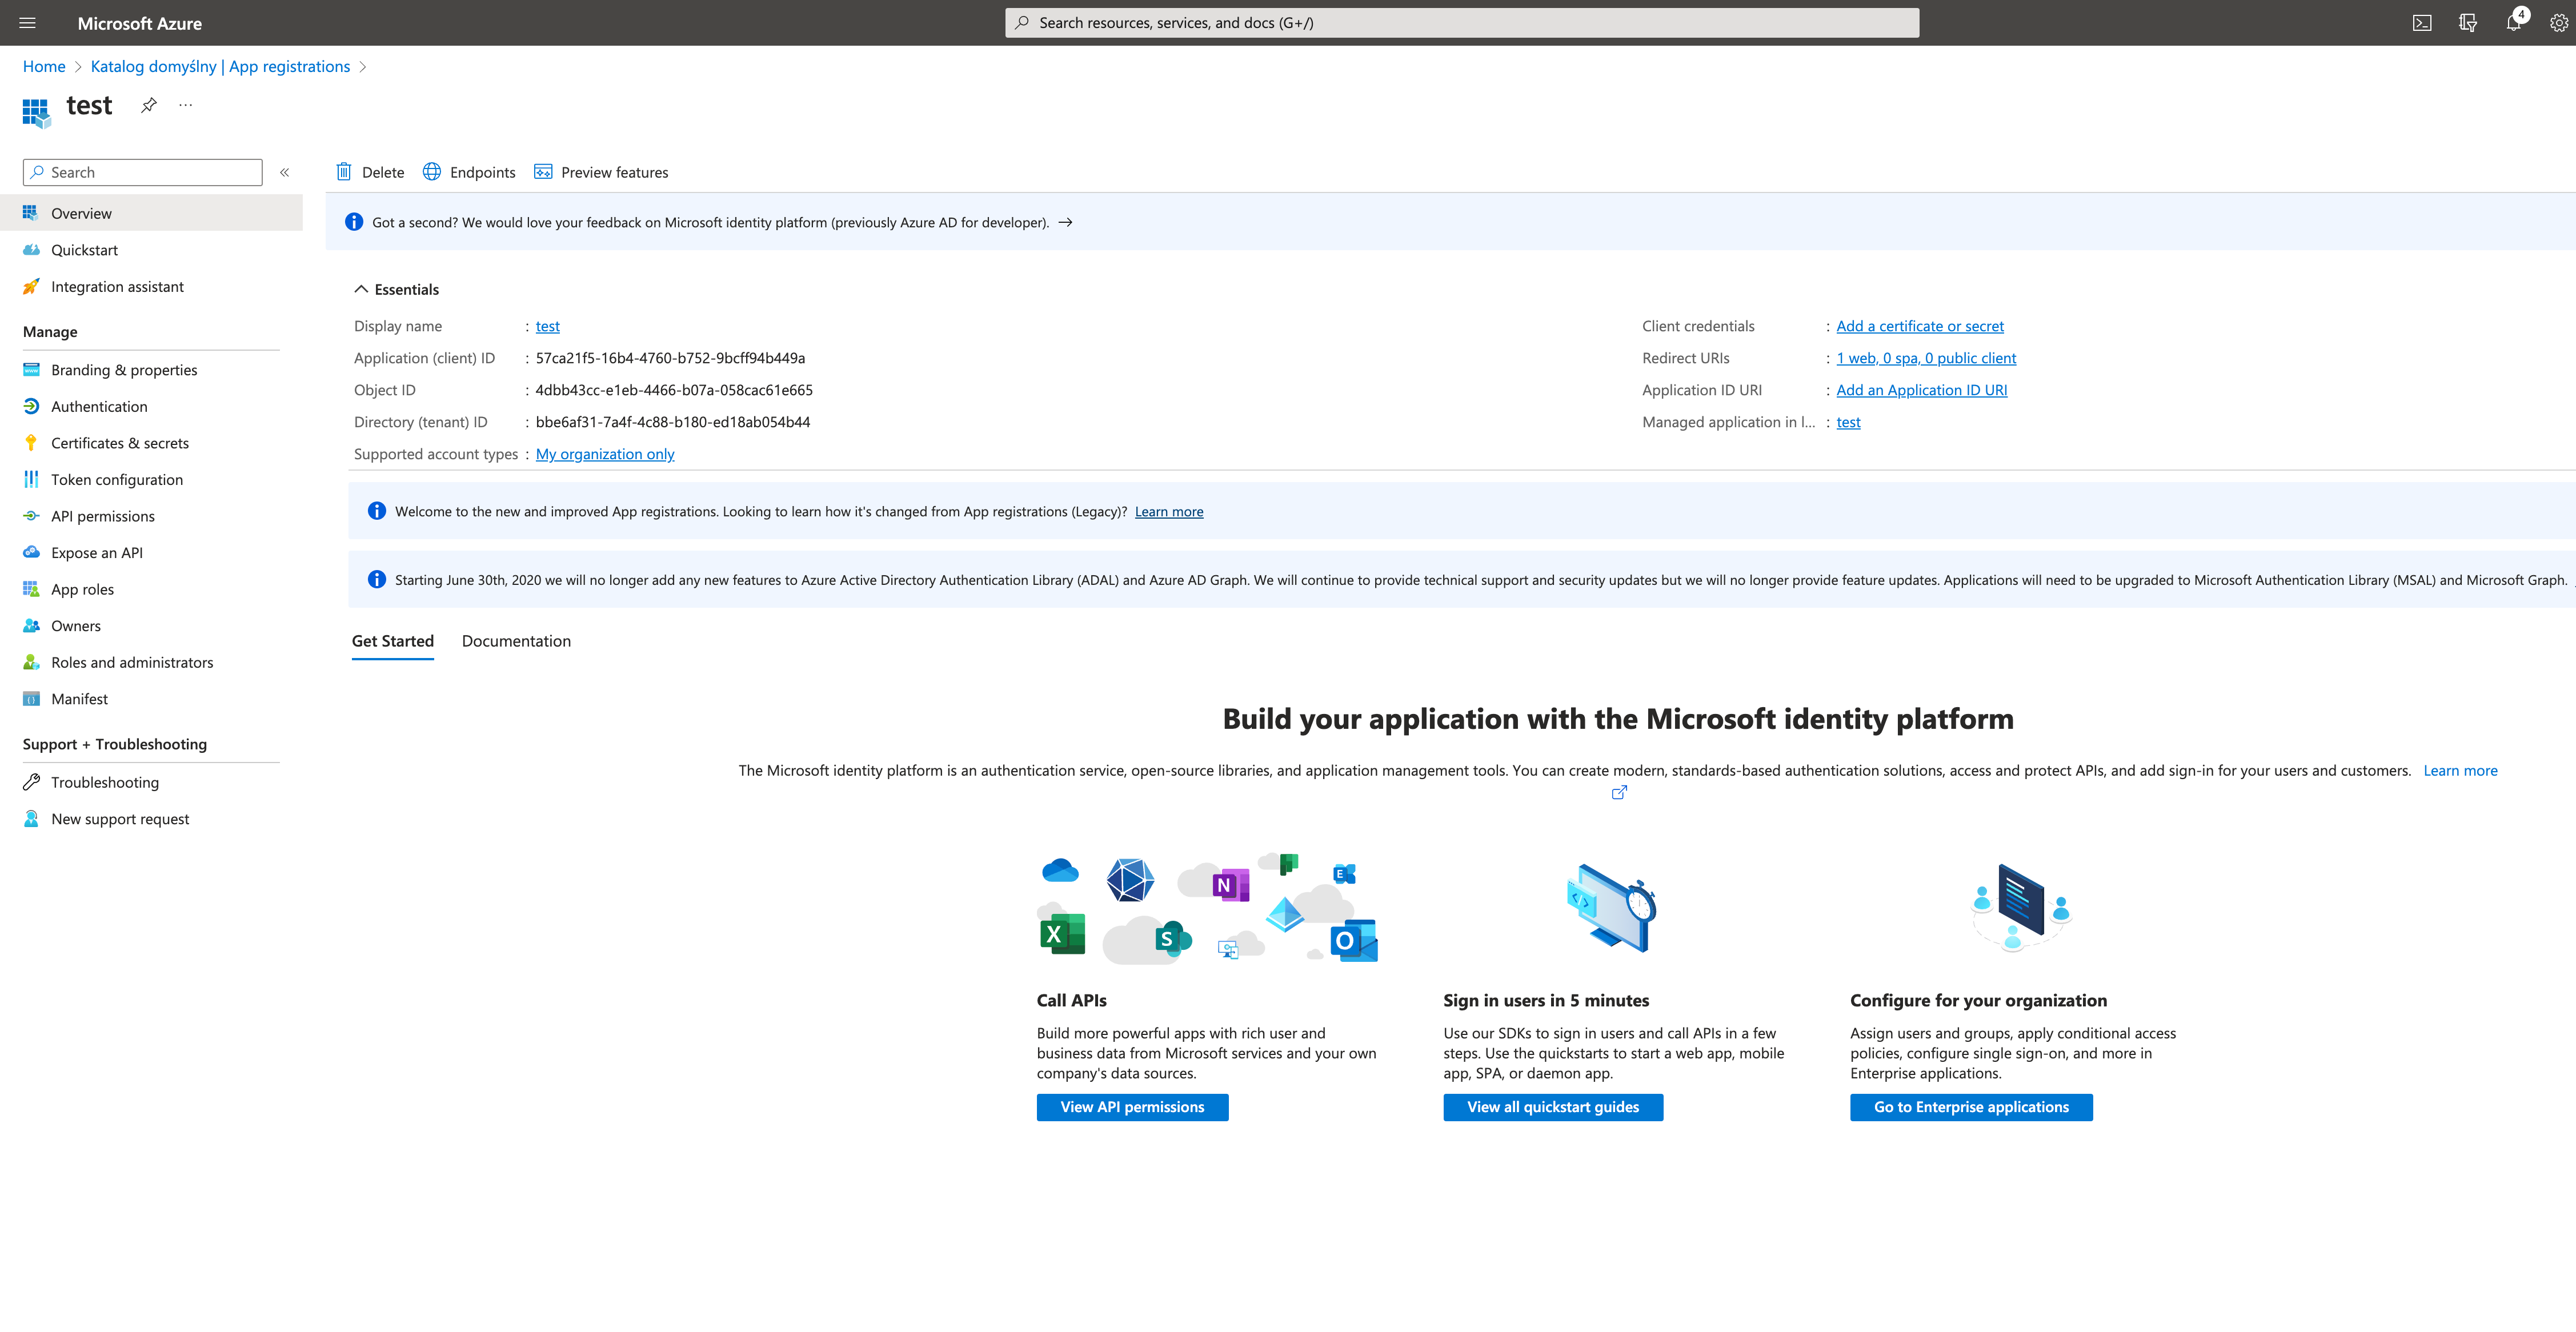The height and width of the screenshot is (1332, 2576).
Task: Click Go to Enterprise applications button
Action: 1971,1107
